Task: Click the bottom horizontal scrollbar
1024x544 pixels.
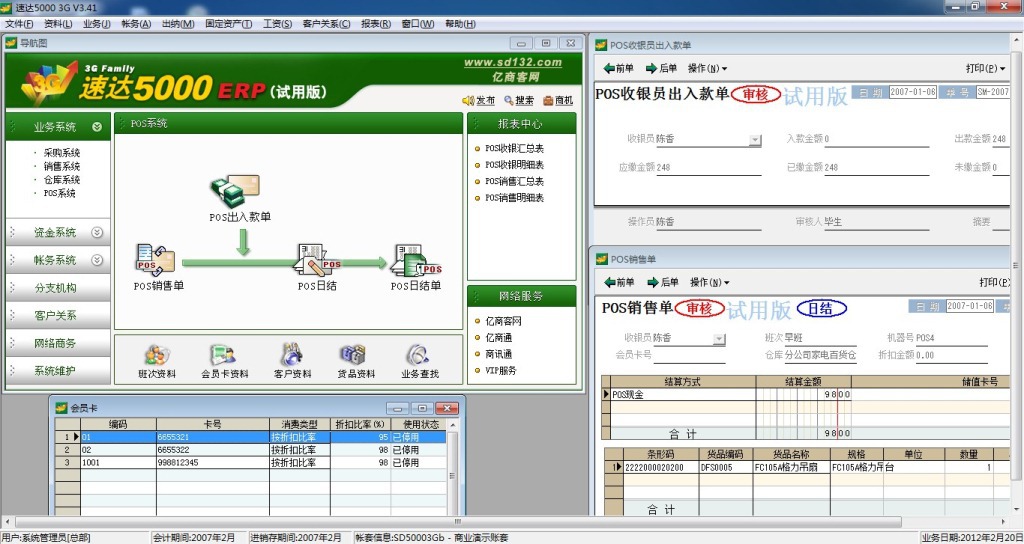Action: point(457,522)
